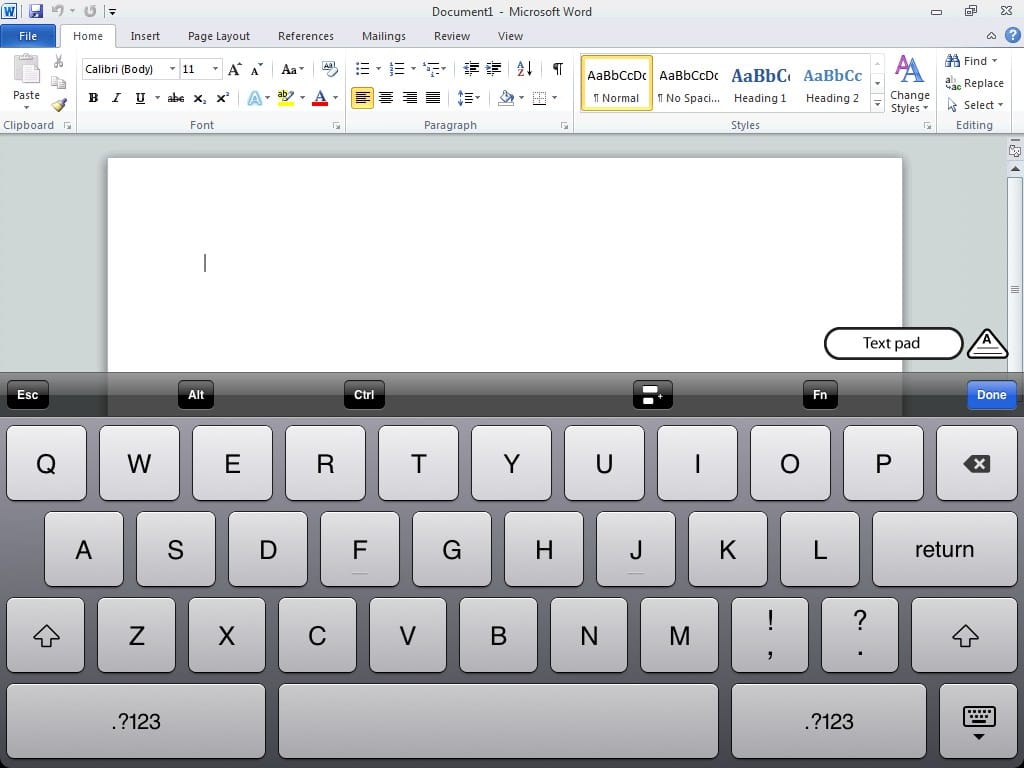Switch to the Review tab
The height and width of the screenshot is (768, 1024).
tap(452, 36)
